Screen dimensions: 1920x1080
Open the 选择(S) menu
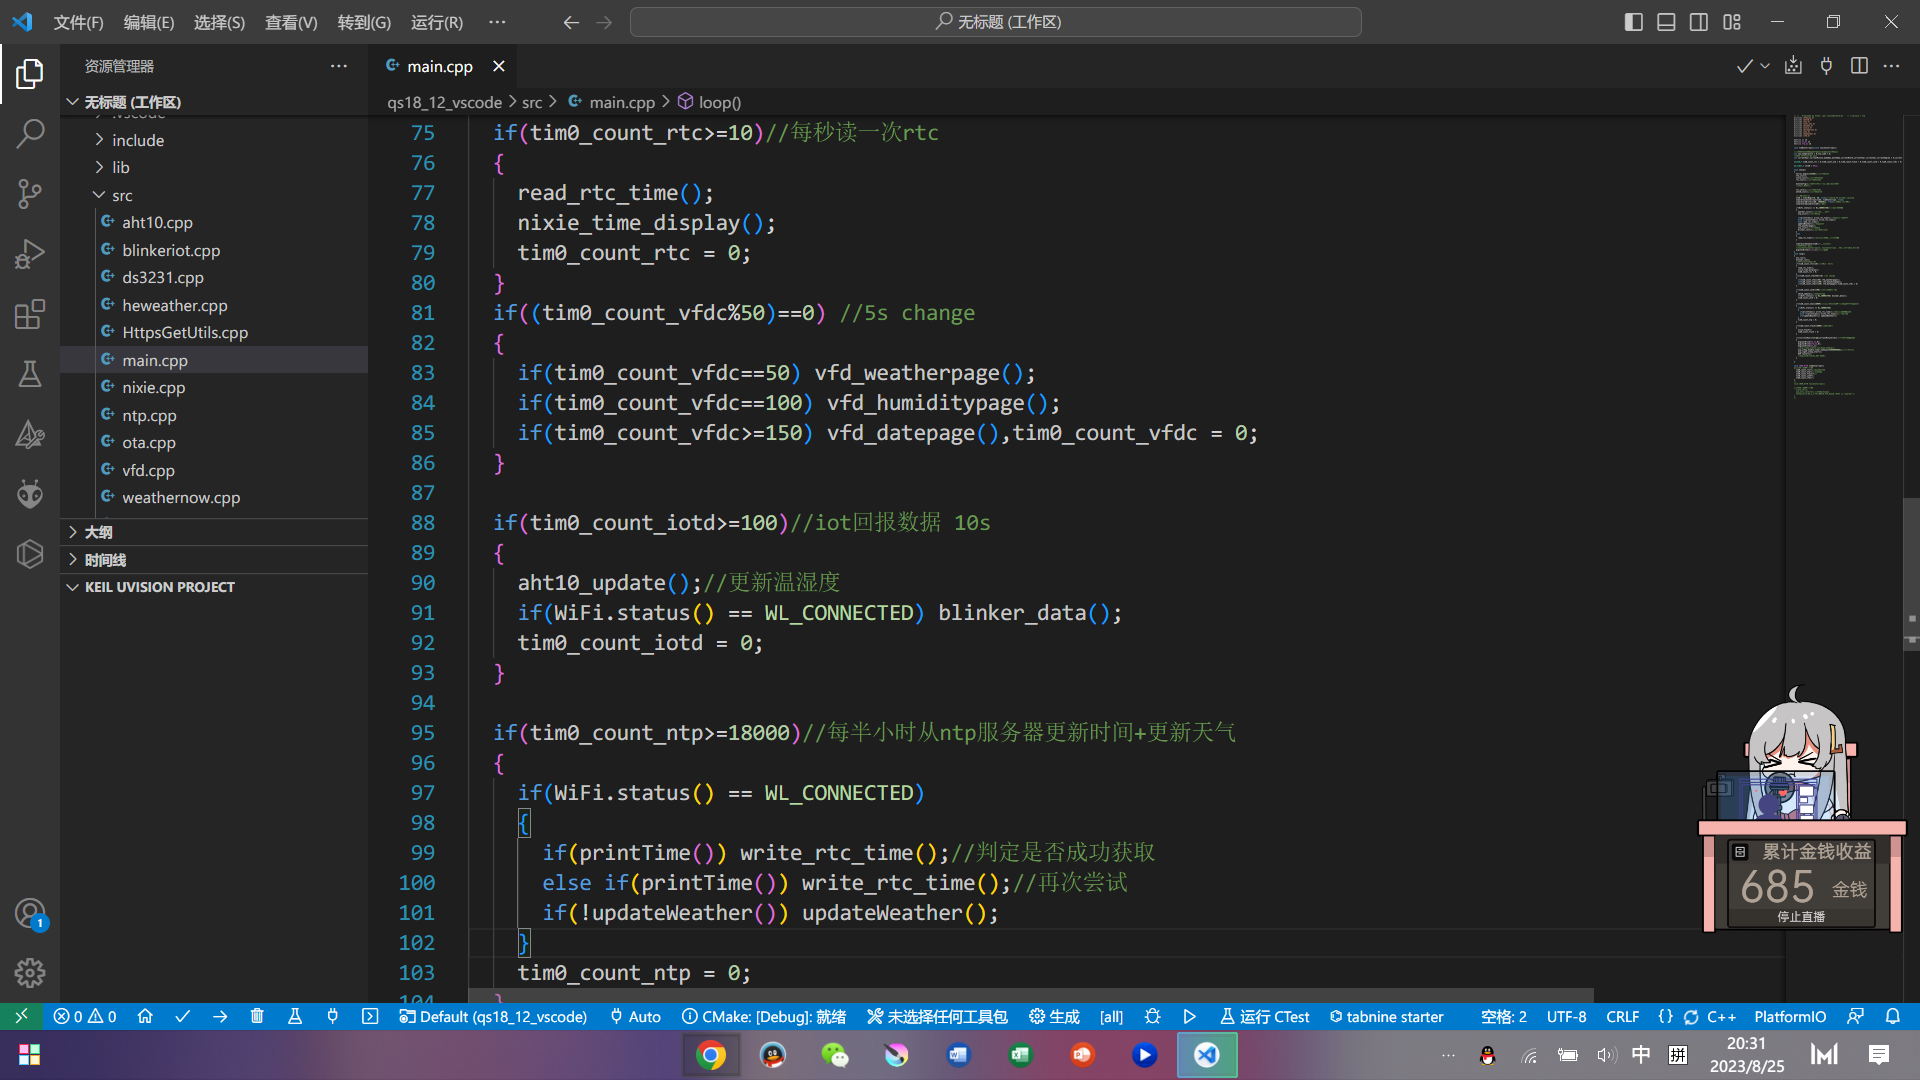coord(219,22)
